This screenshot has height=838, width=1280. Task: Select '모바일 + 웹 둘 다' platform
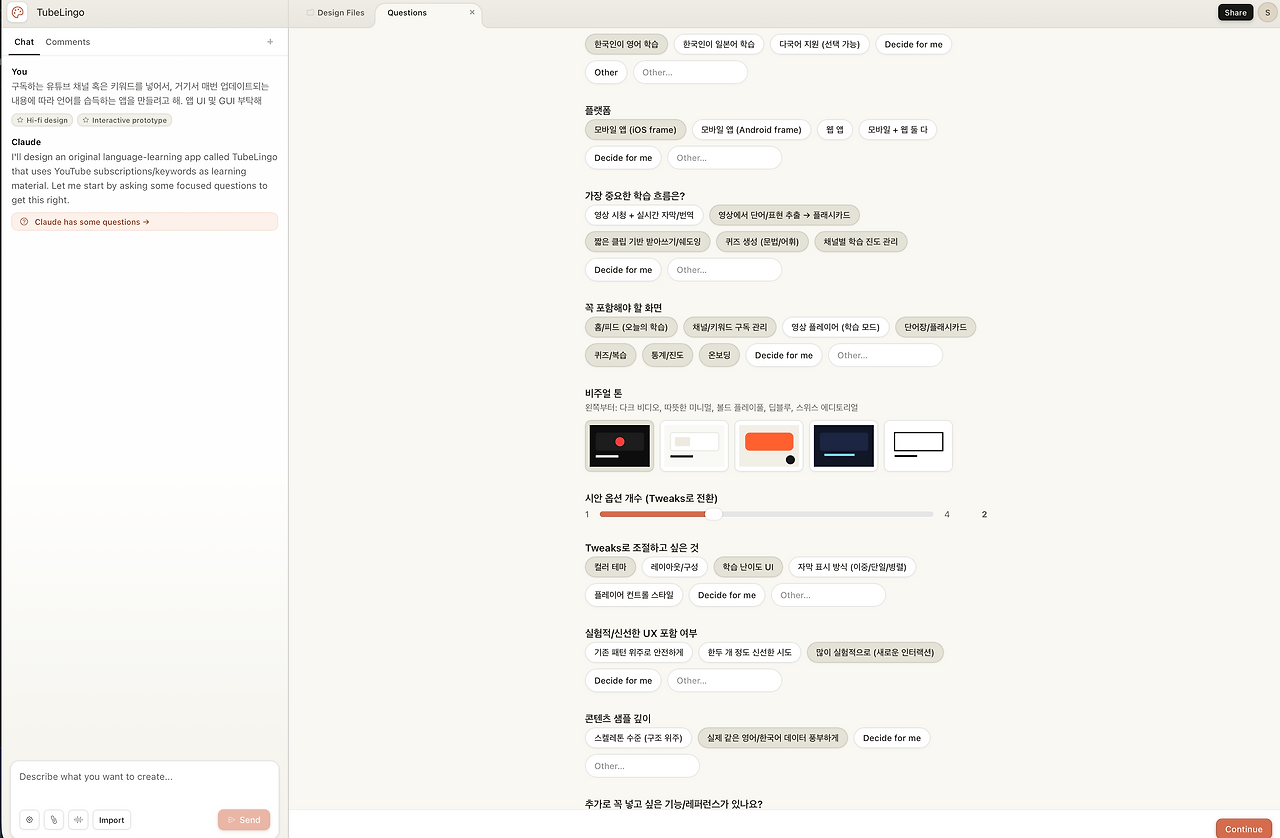click(x=898, y=130)
